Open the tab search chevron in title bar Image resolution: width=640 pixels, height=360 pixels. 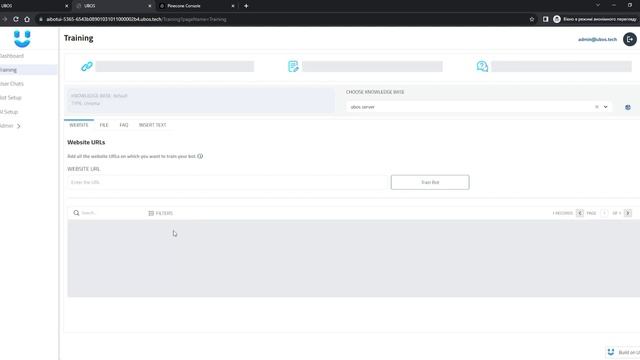click(x=598, y=5)
